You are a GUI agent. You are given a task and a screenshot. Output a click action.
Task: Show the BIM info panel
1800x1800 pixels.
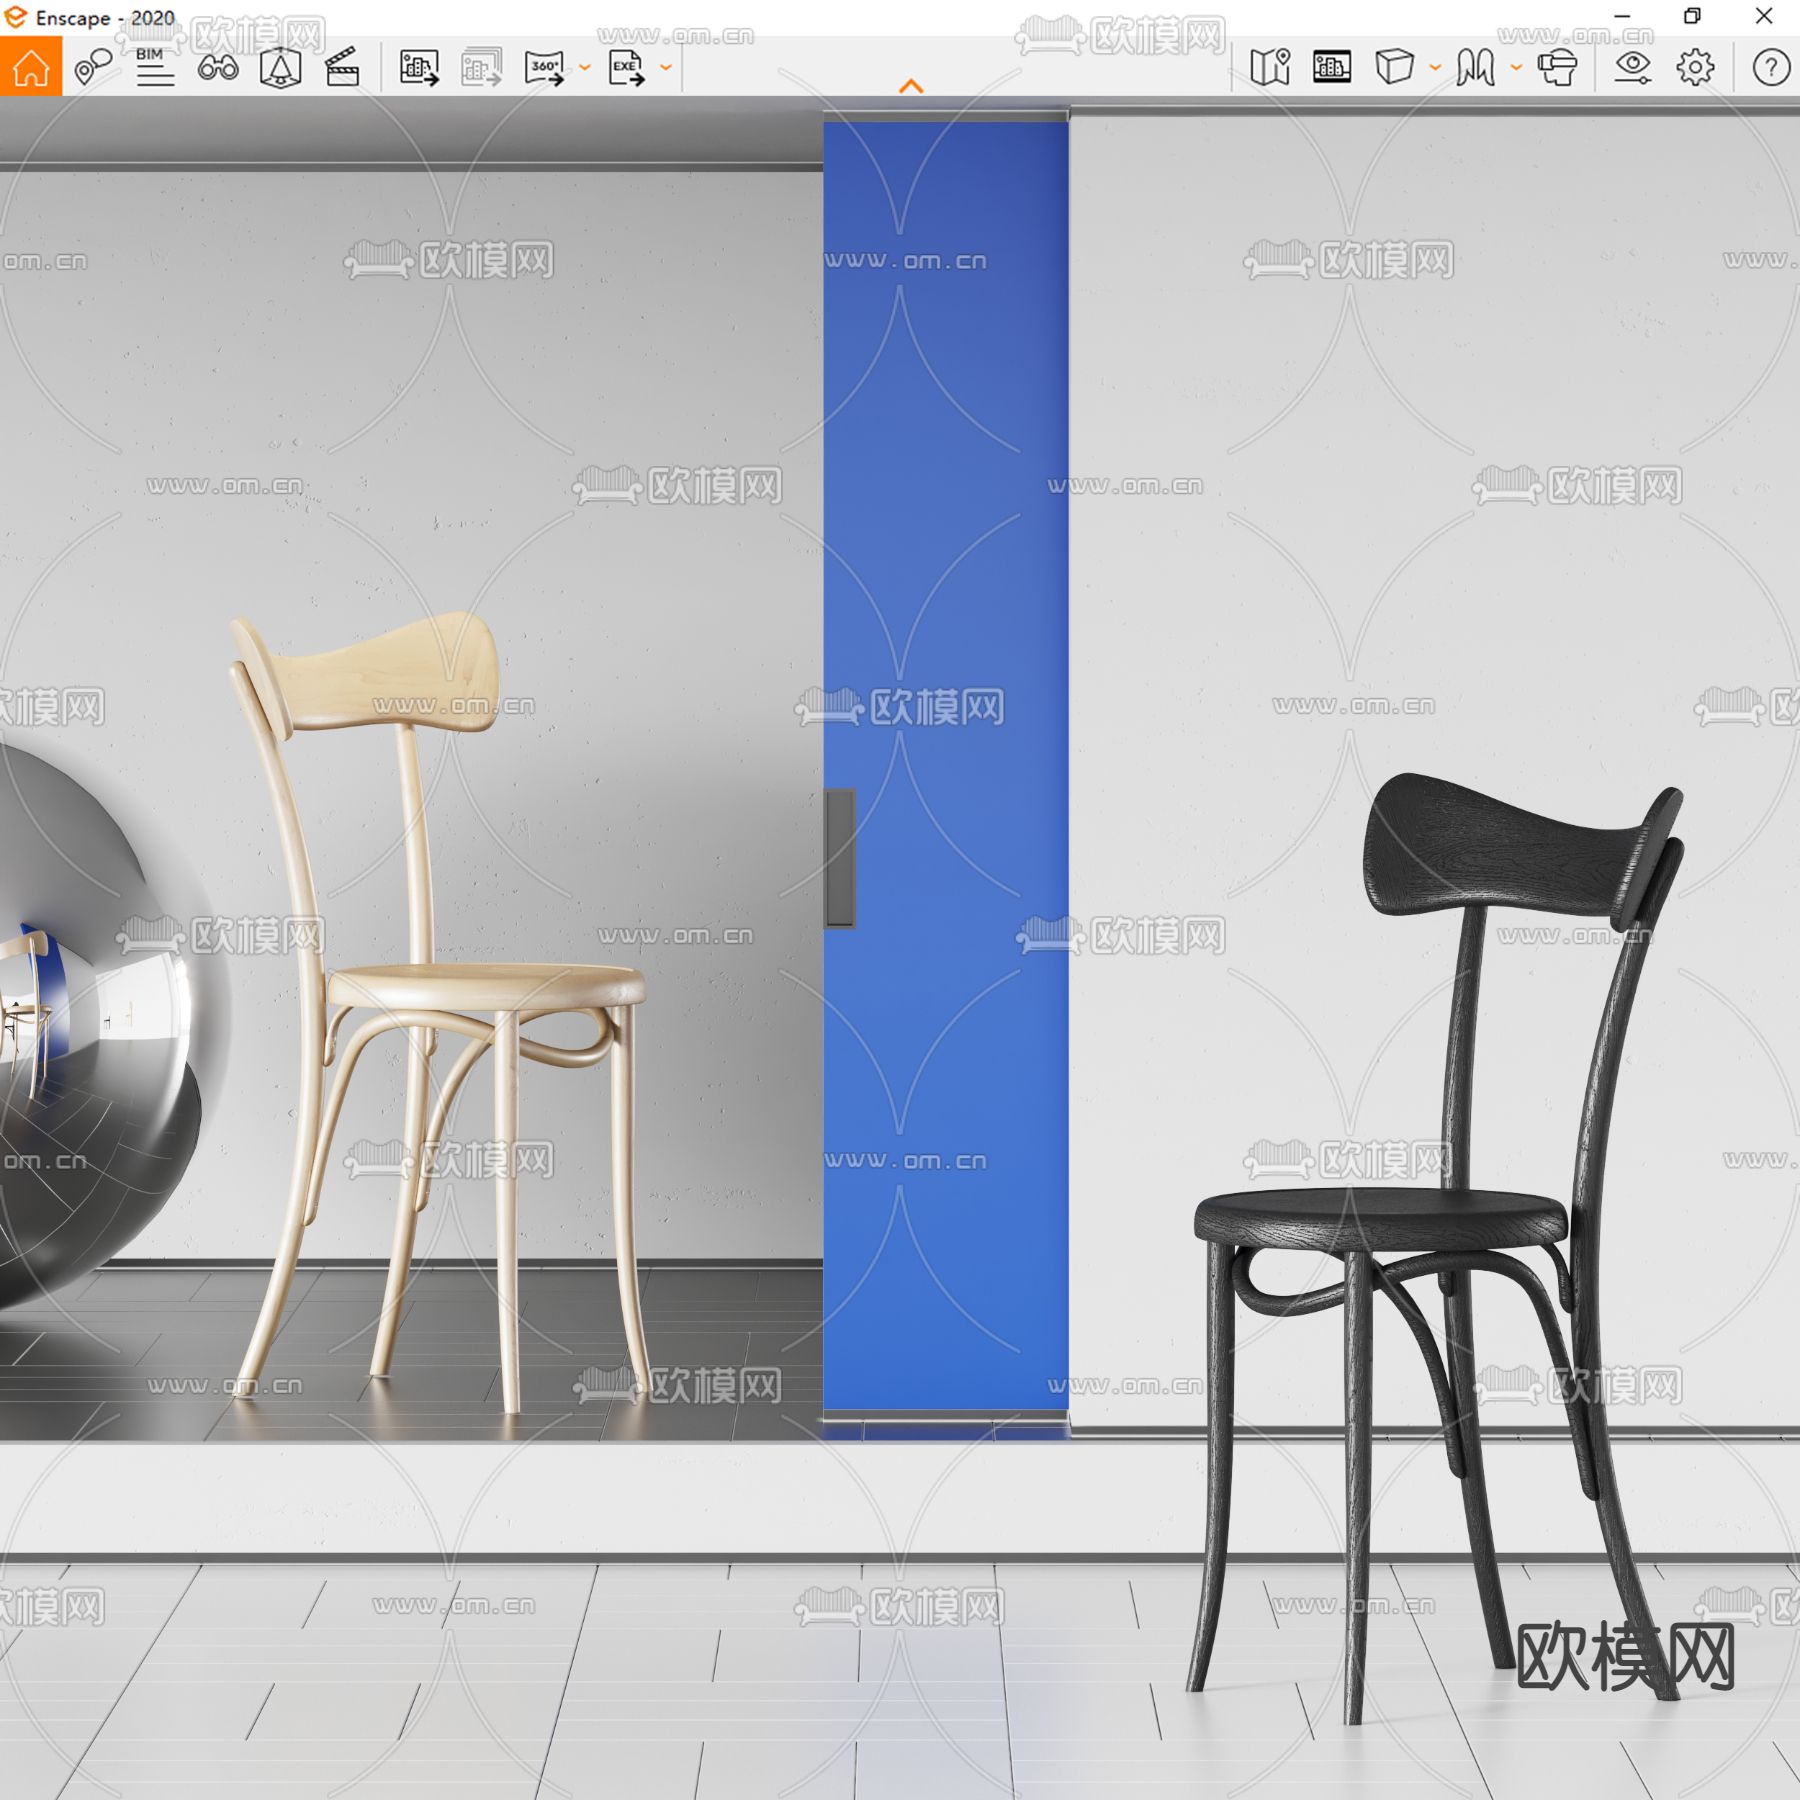click(154, 67)
